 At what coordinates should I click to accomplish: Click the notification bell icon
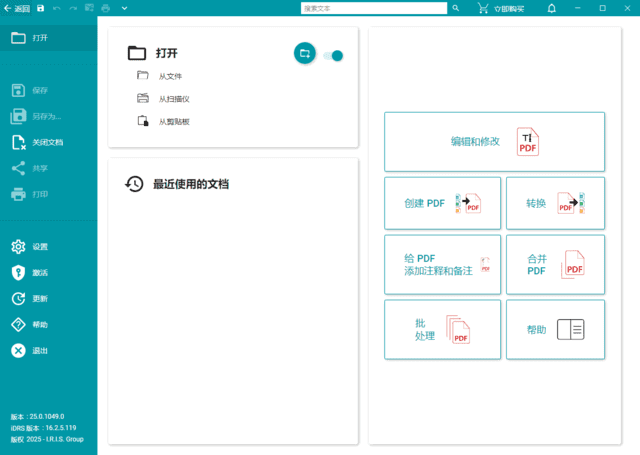coord(551,8)
